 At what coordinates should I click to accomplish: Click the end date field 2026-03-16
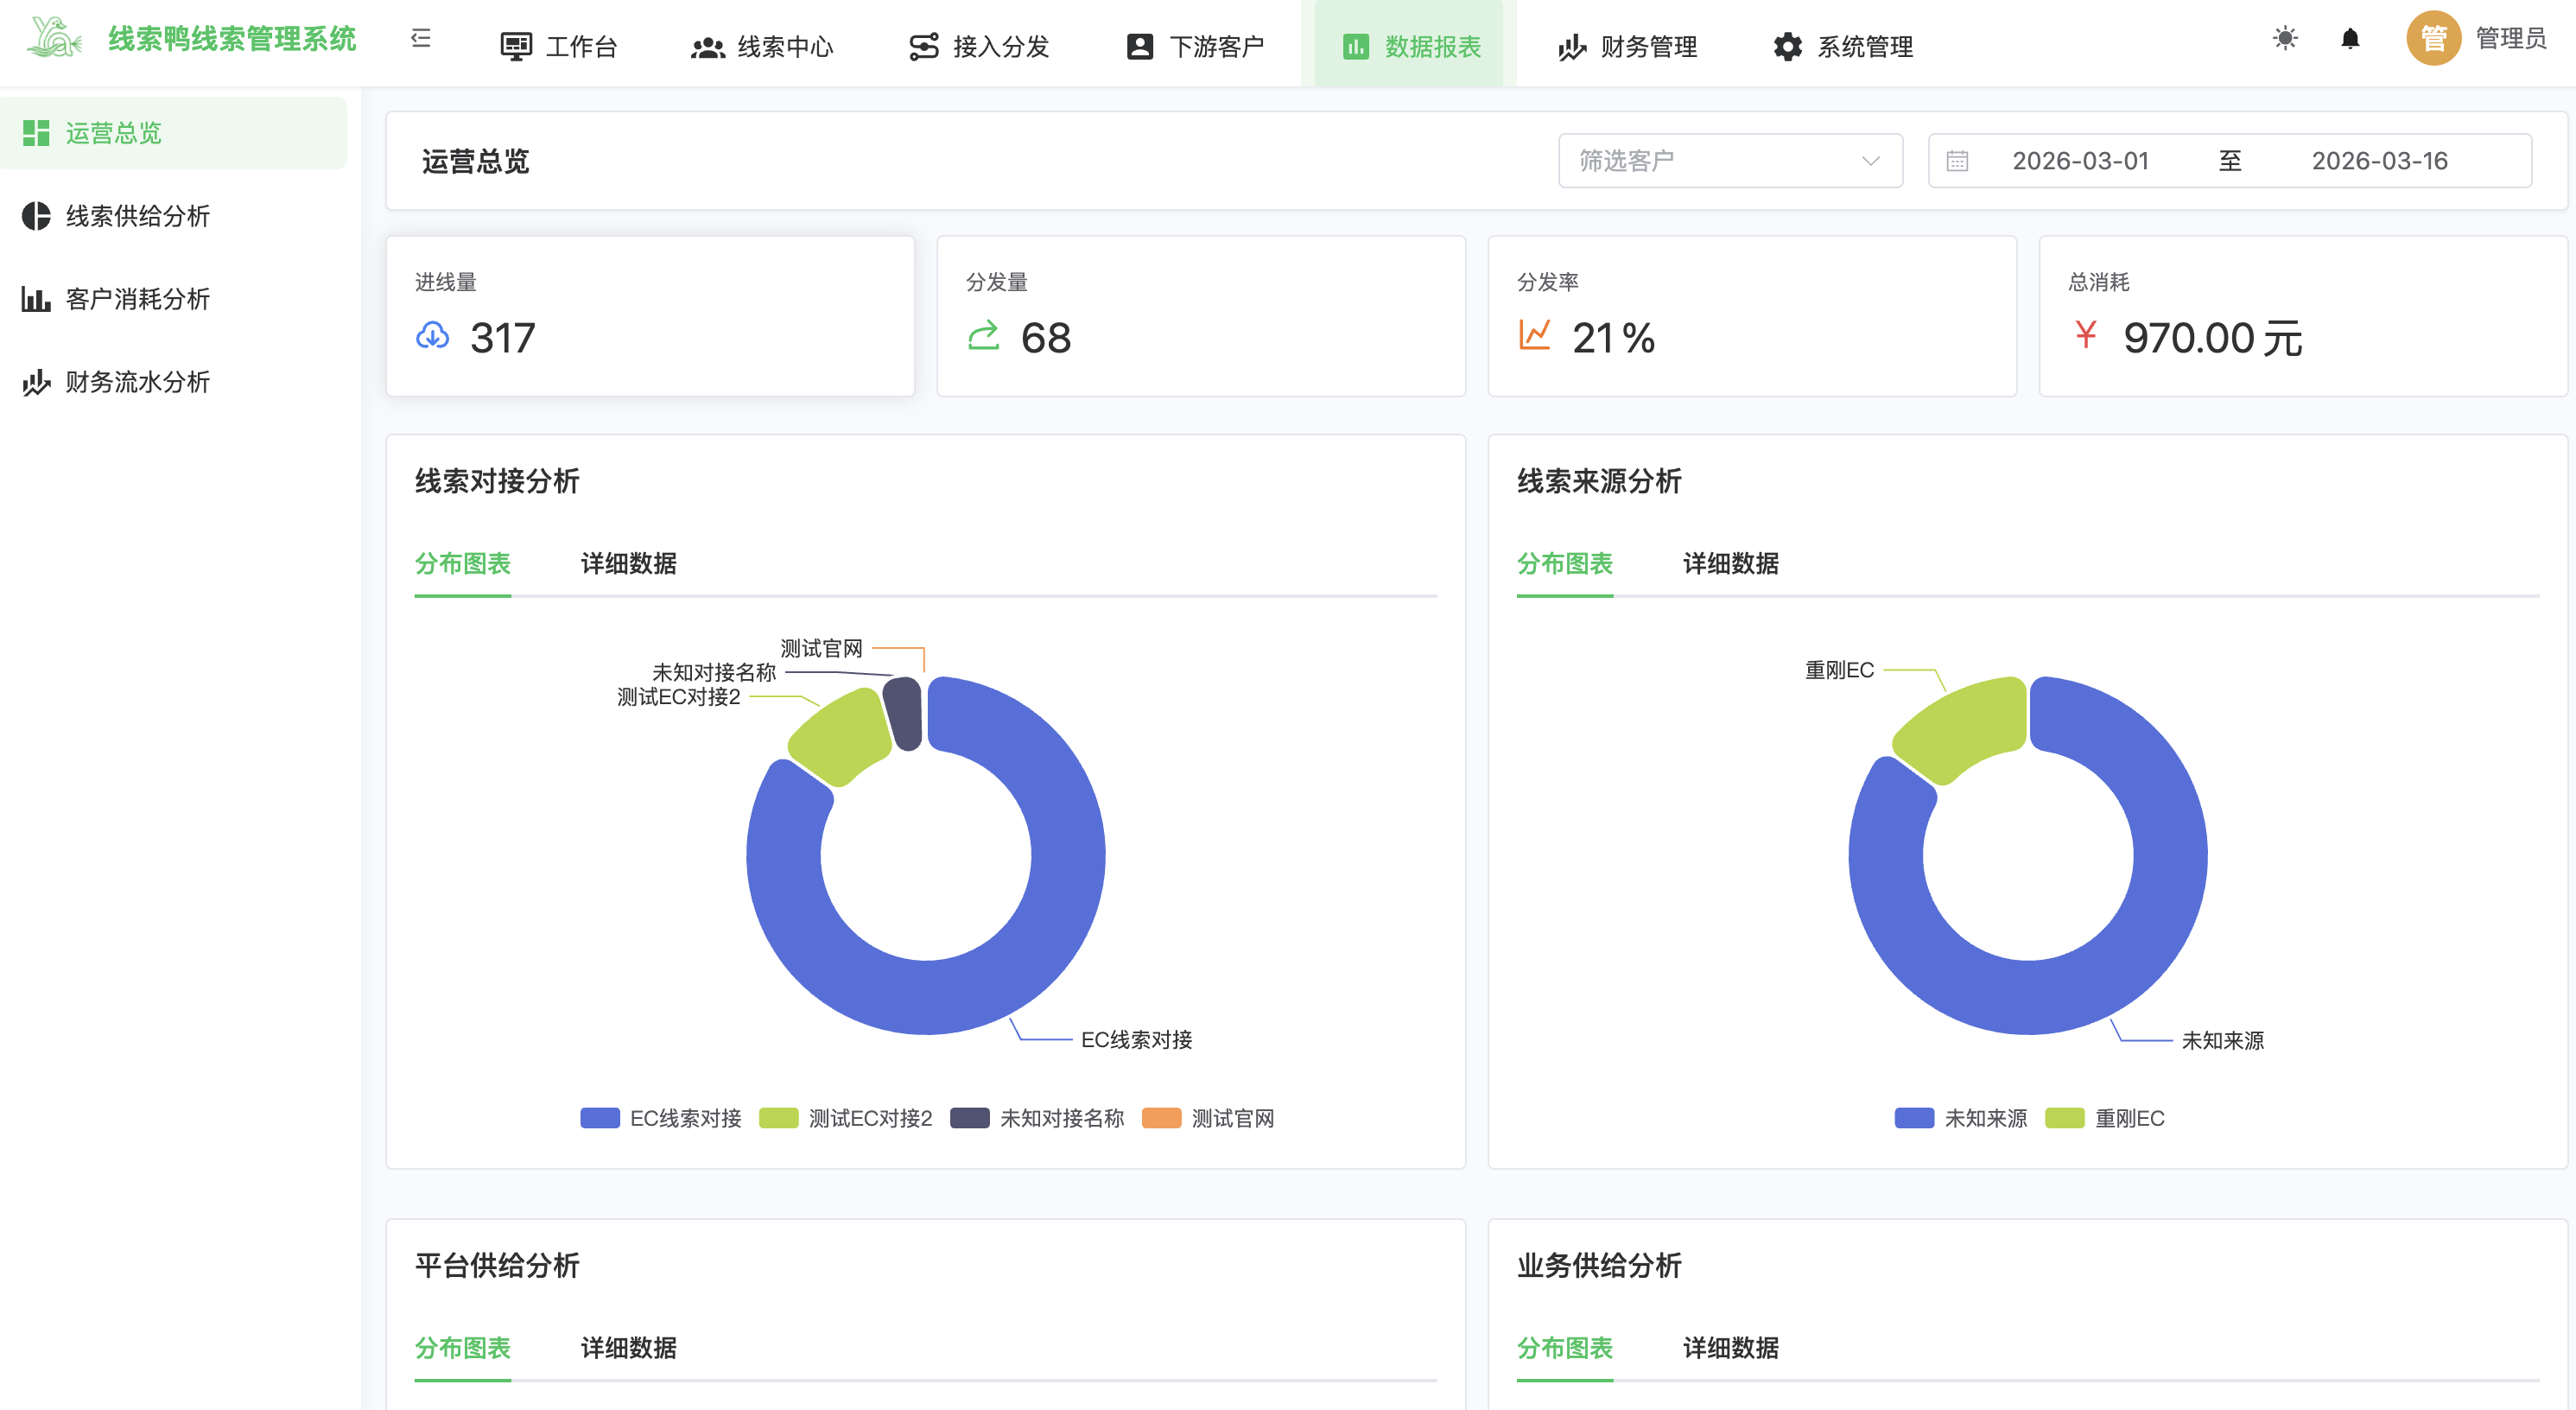pos(2378,161)
